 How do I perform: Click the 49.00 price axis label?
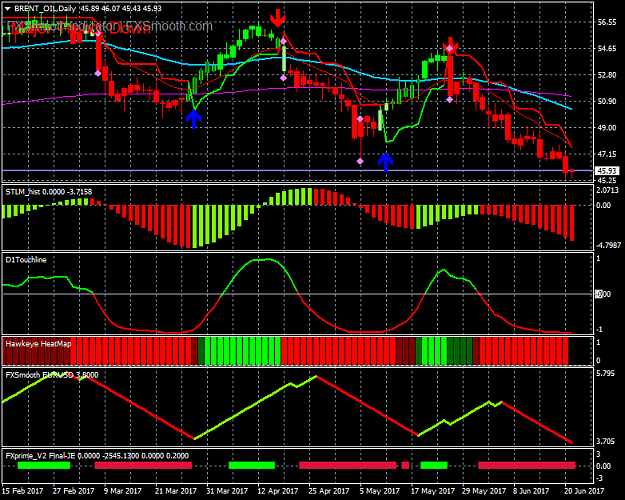point(607,128)
